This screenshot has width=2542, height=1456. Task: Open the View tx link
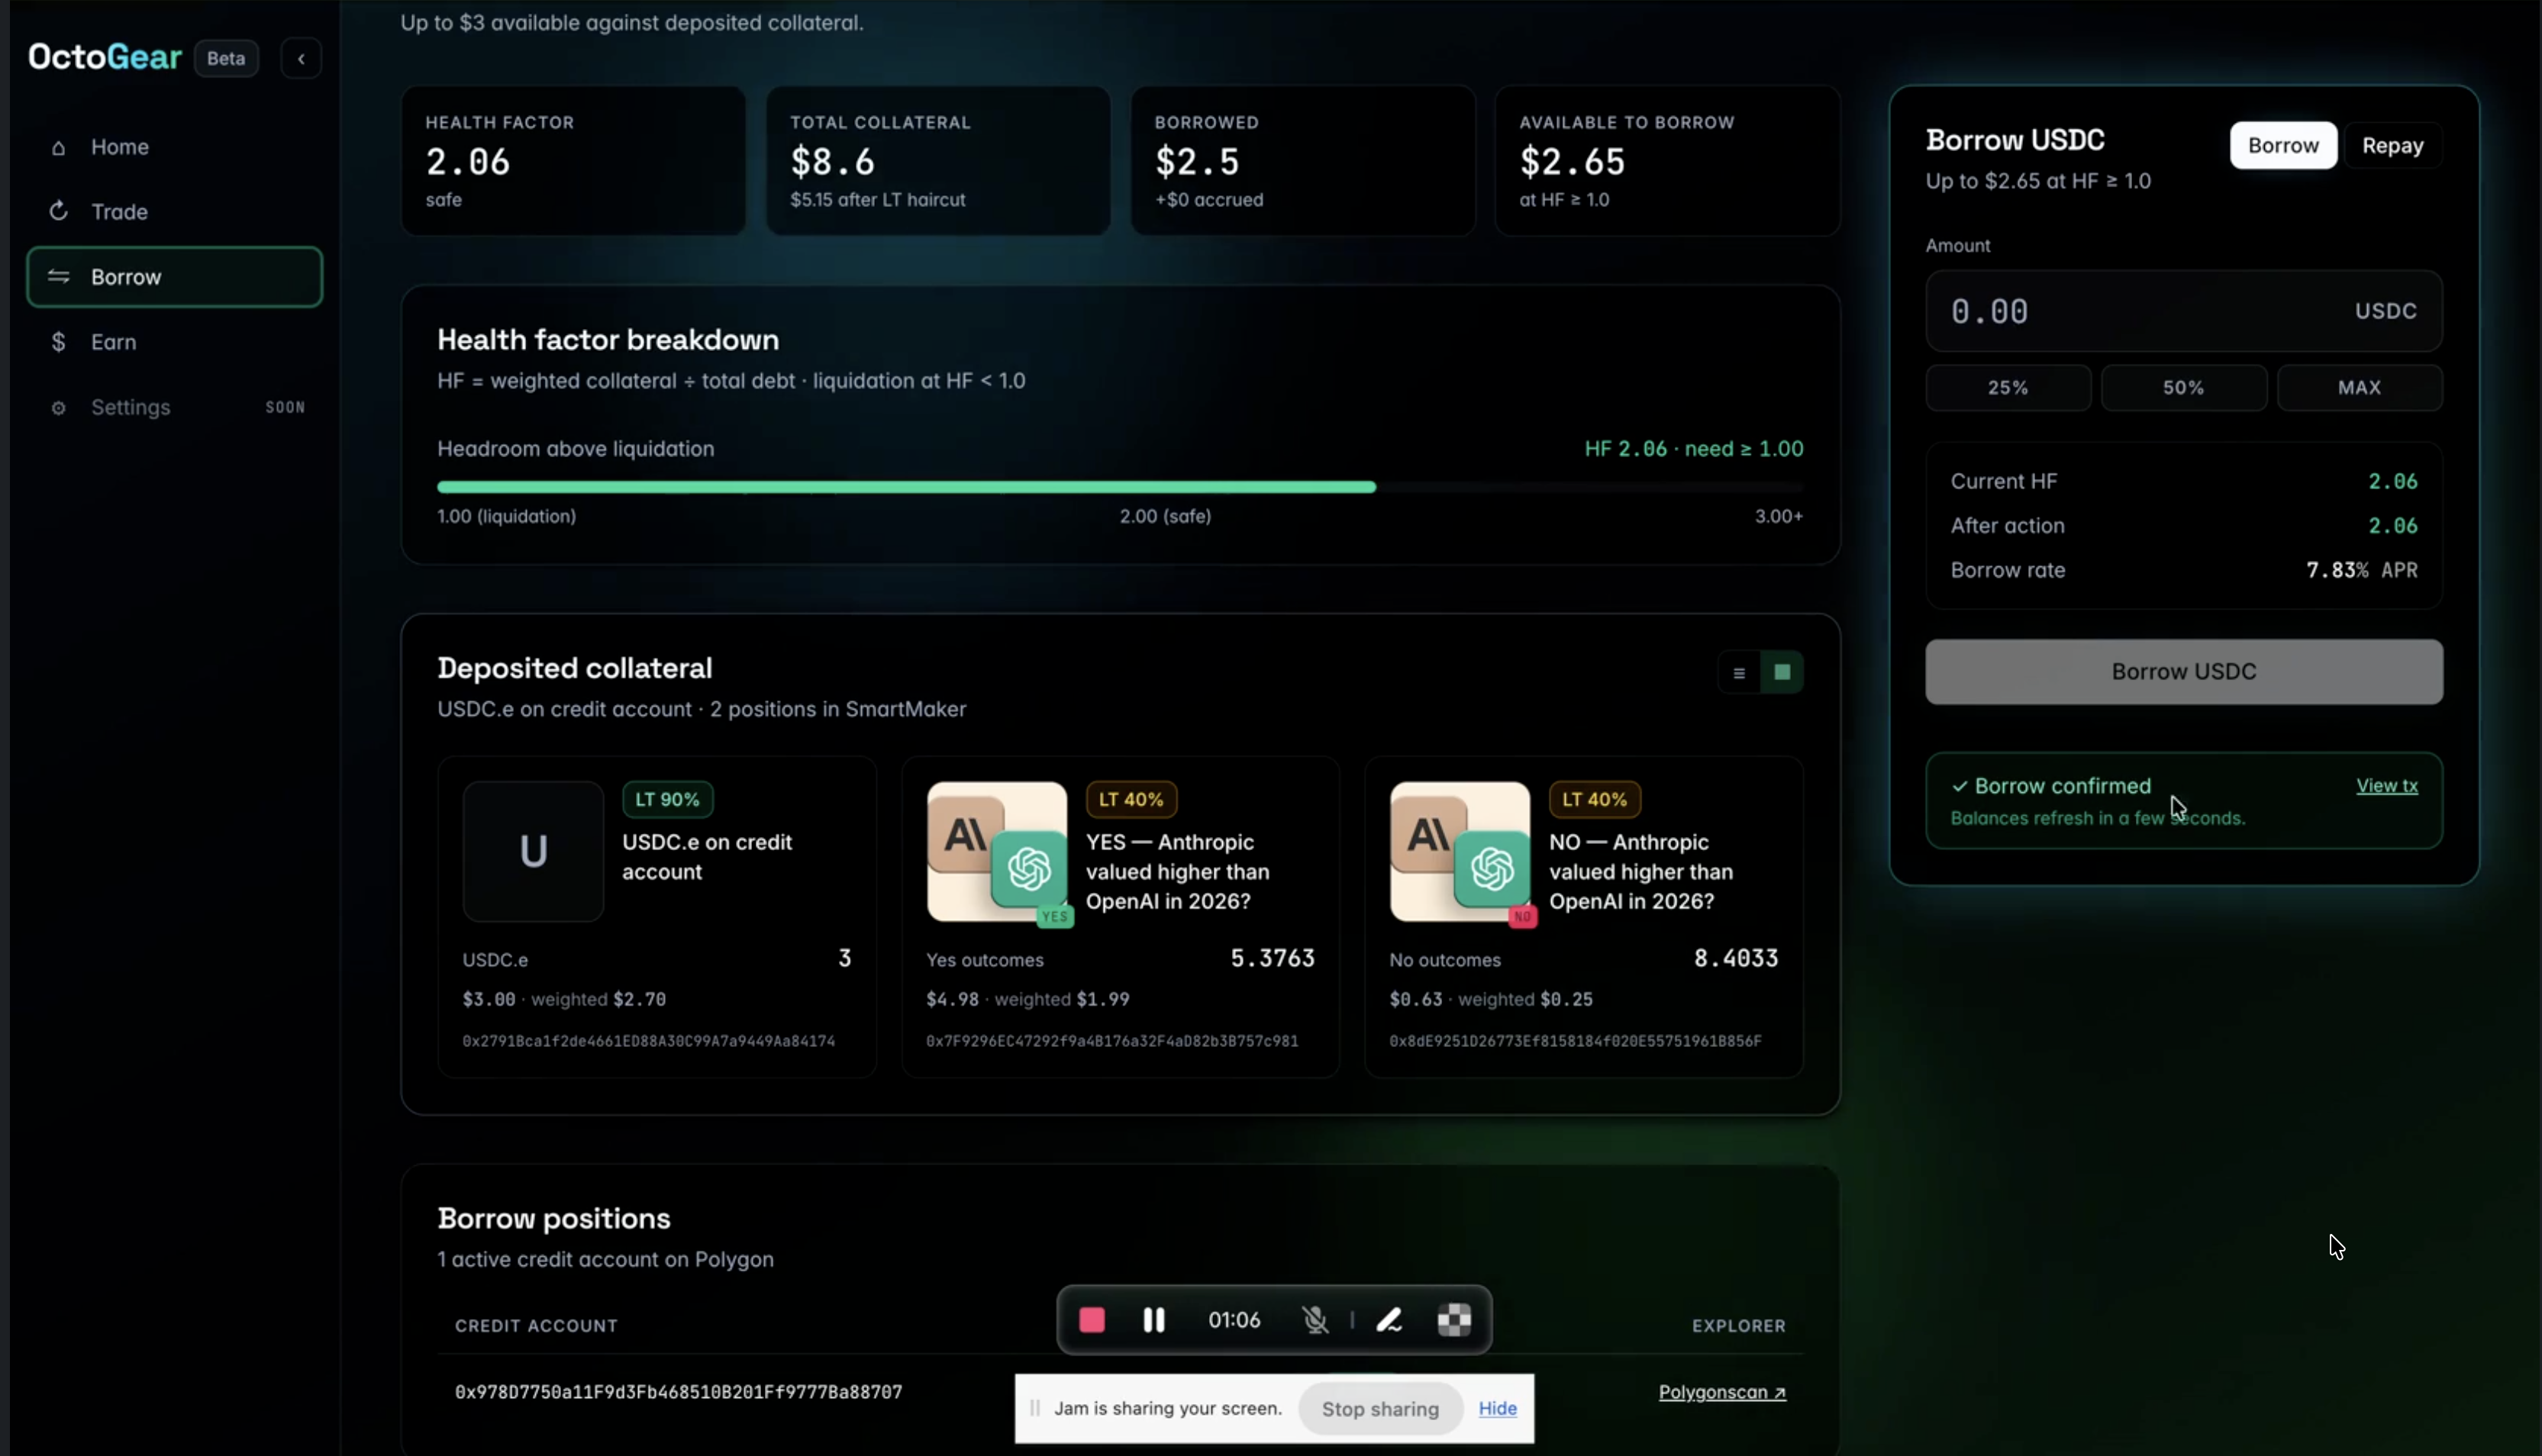click(x=2386, y=786)
